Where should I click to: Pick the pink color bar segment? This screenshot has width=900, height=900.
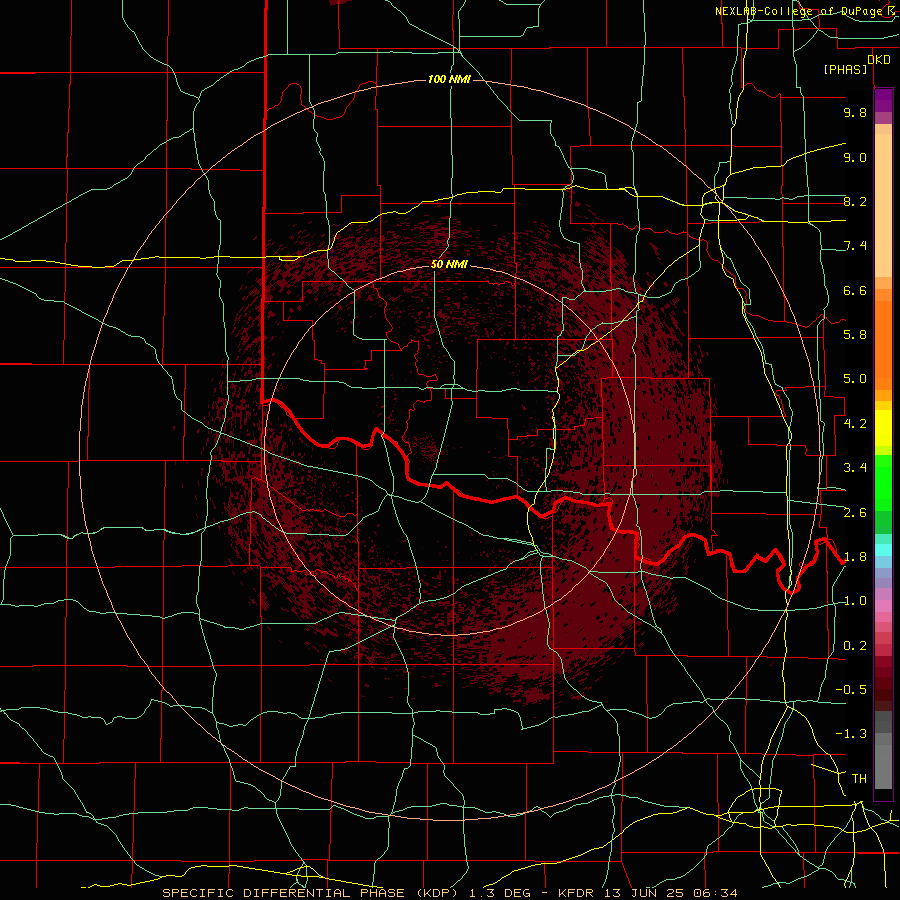pos(883,606)
